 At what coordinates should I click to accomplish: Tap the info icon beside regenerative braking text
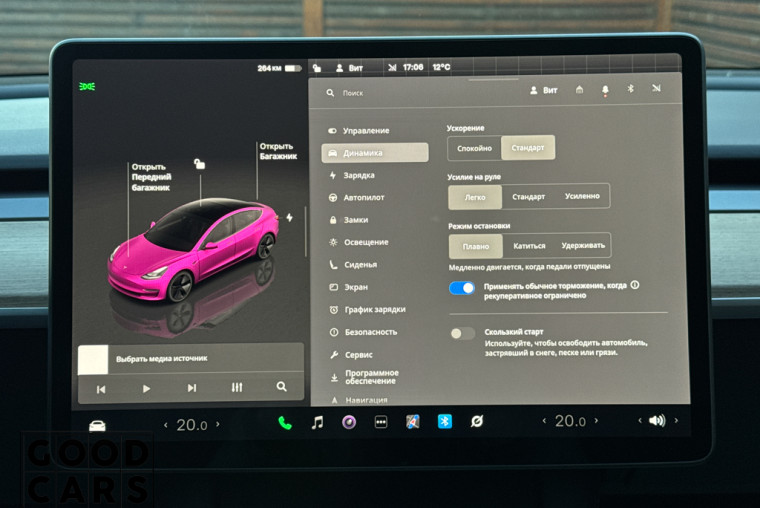(x=634, y=285)
